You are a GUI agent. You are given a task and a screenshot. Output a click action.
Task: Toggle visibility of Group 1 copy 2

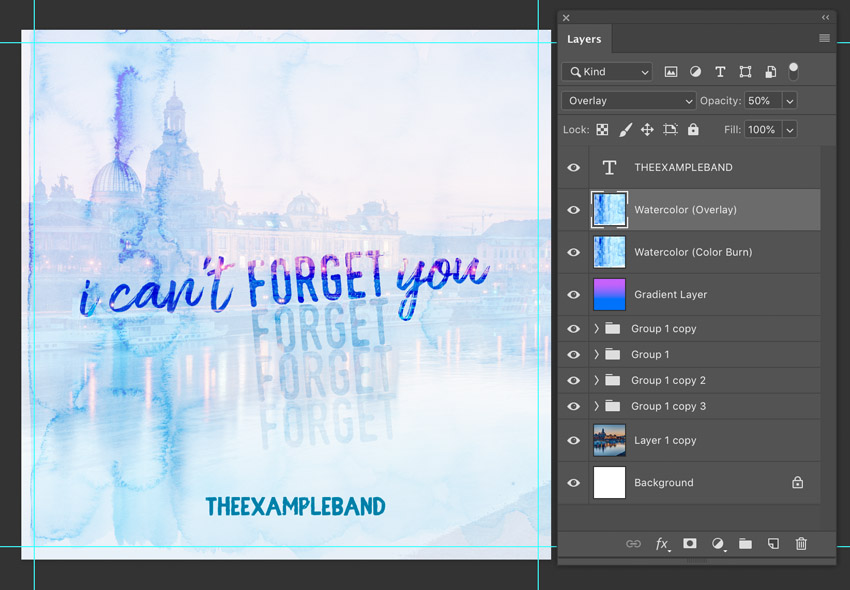coord(574,380)
